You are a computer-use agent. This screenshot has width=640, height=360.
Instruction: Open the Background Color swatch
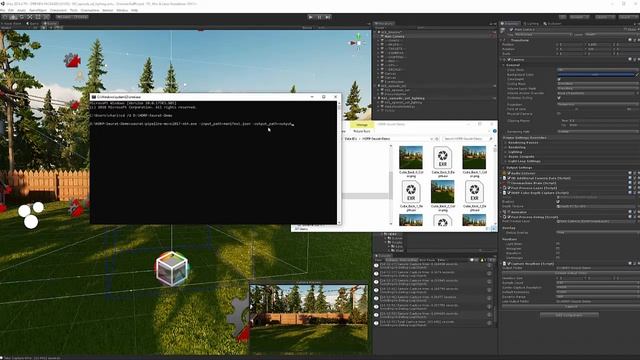[x=596, y=75]
